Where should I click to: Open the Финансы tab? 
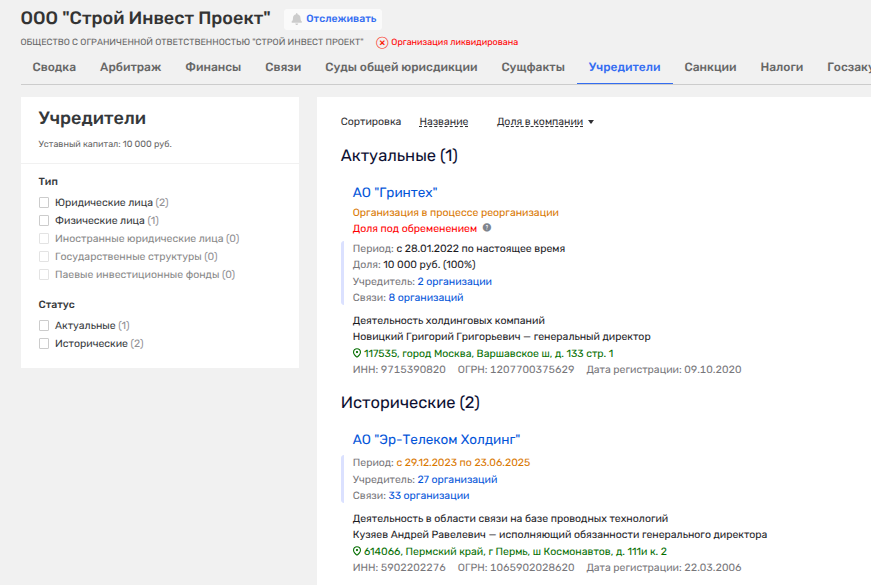pos(213,67)
